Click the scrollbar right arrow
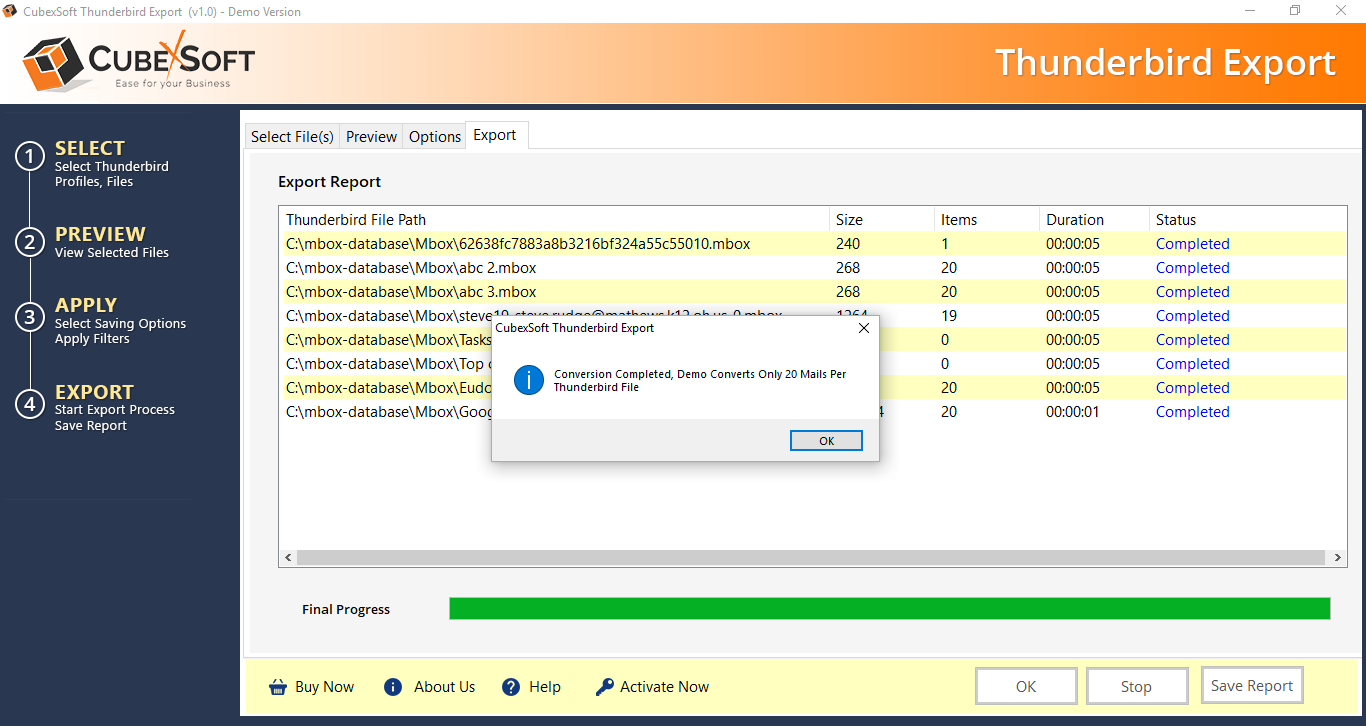Viewport: 1366px width, 726px height. click(1339, 557)
